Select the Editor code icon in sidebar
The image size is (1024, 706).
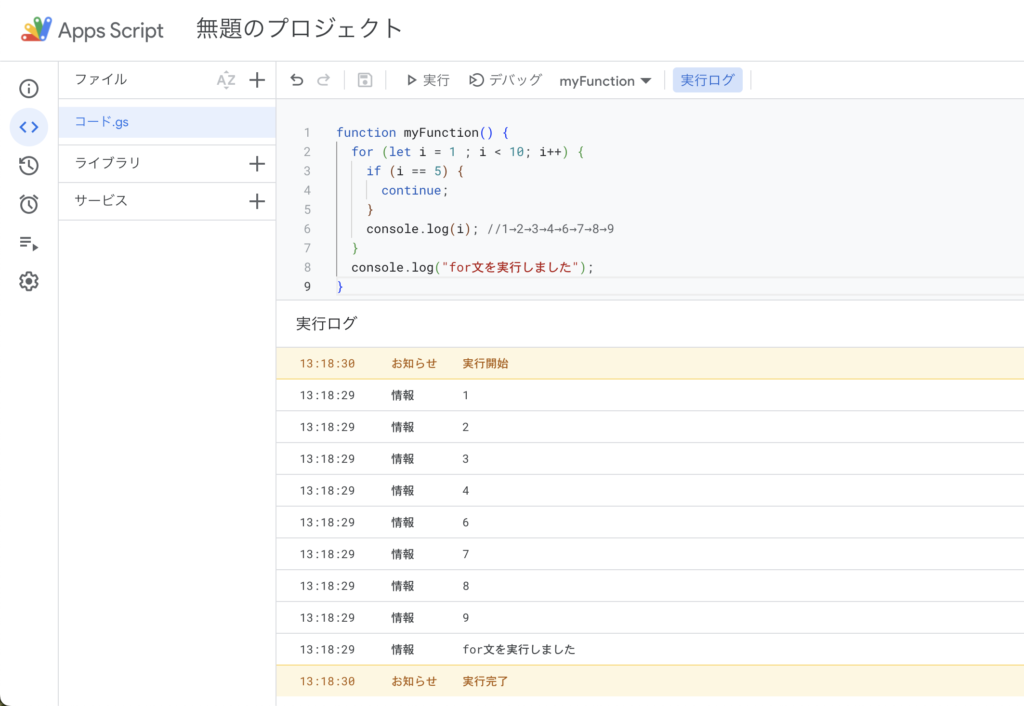click(x=29, y=127)
